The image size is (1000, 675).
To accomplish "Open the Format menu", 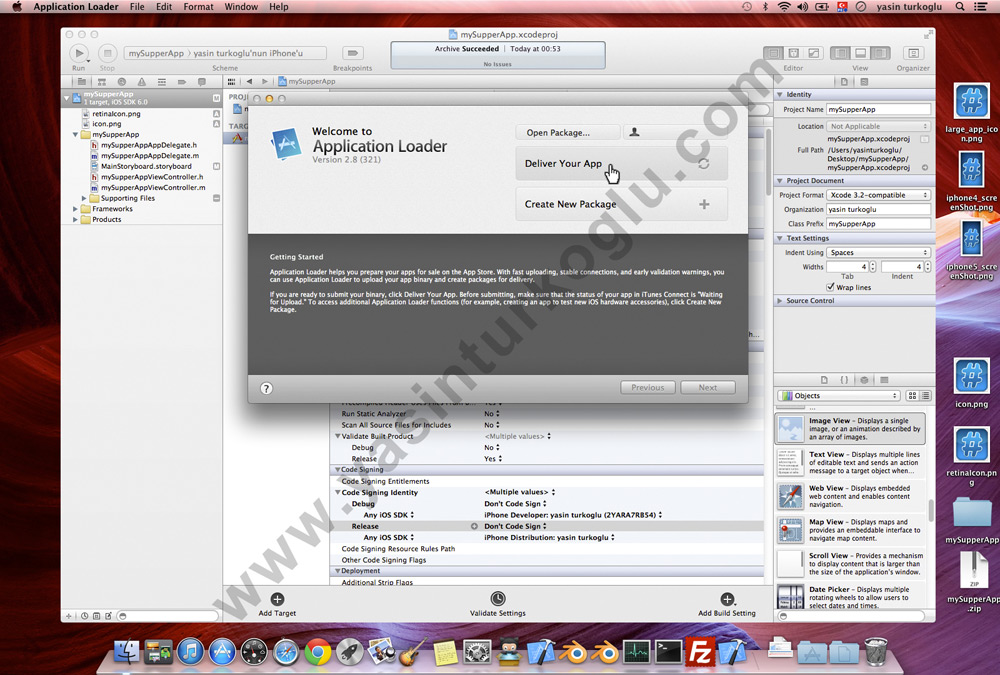I will point(198,7).
